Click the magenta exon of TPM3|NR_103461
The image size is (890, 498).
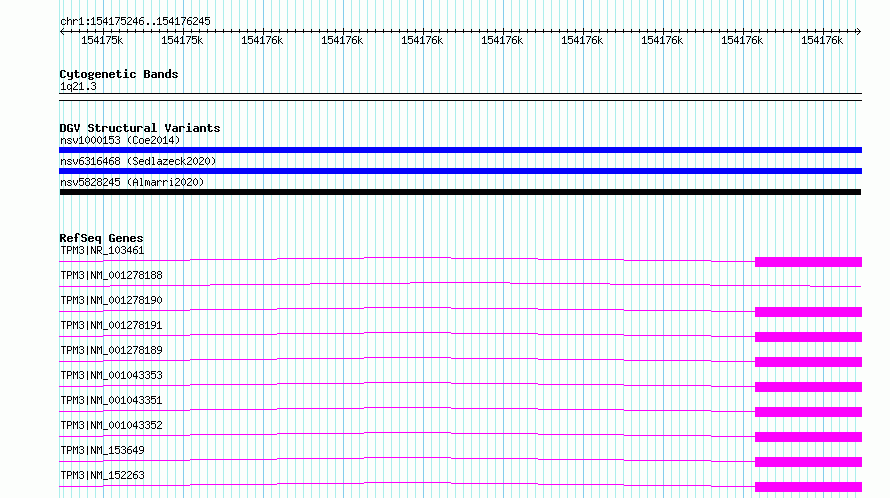pos(808,262)
